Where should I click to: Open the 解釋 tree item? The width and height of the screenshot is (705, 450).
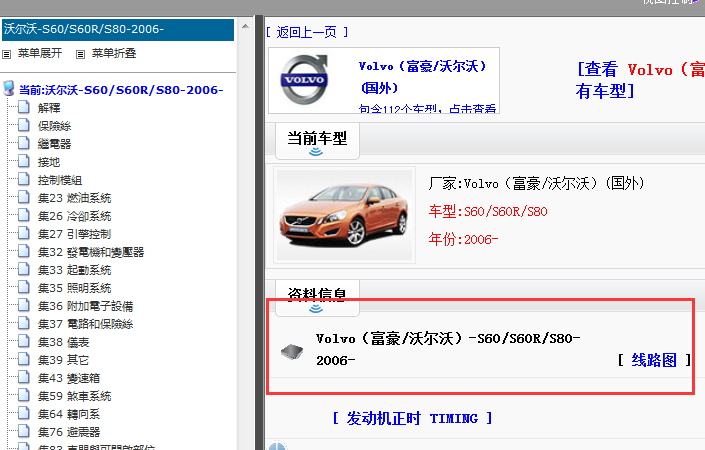tap(49, 108)
